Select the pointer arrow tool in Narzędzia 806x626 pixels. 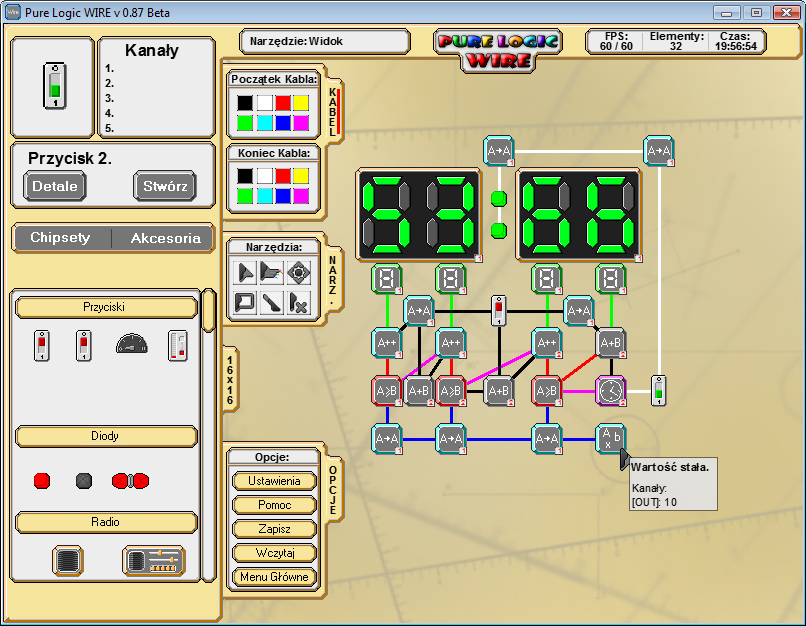(x=243, y=272)
